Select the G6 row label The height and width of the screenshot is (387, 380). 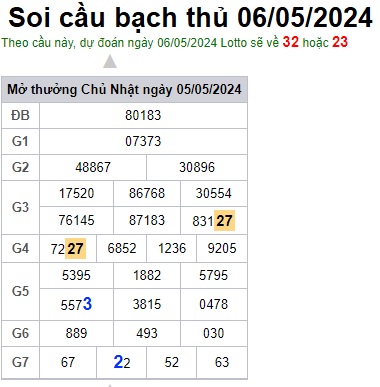pyautogui.click(x=20, y=333)
